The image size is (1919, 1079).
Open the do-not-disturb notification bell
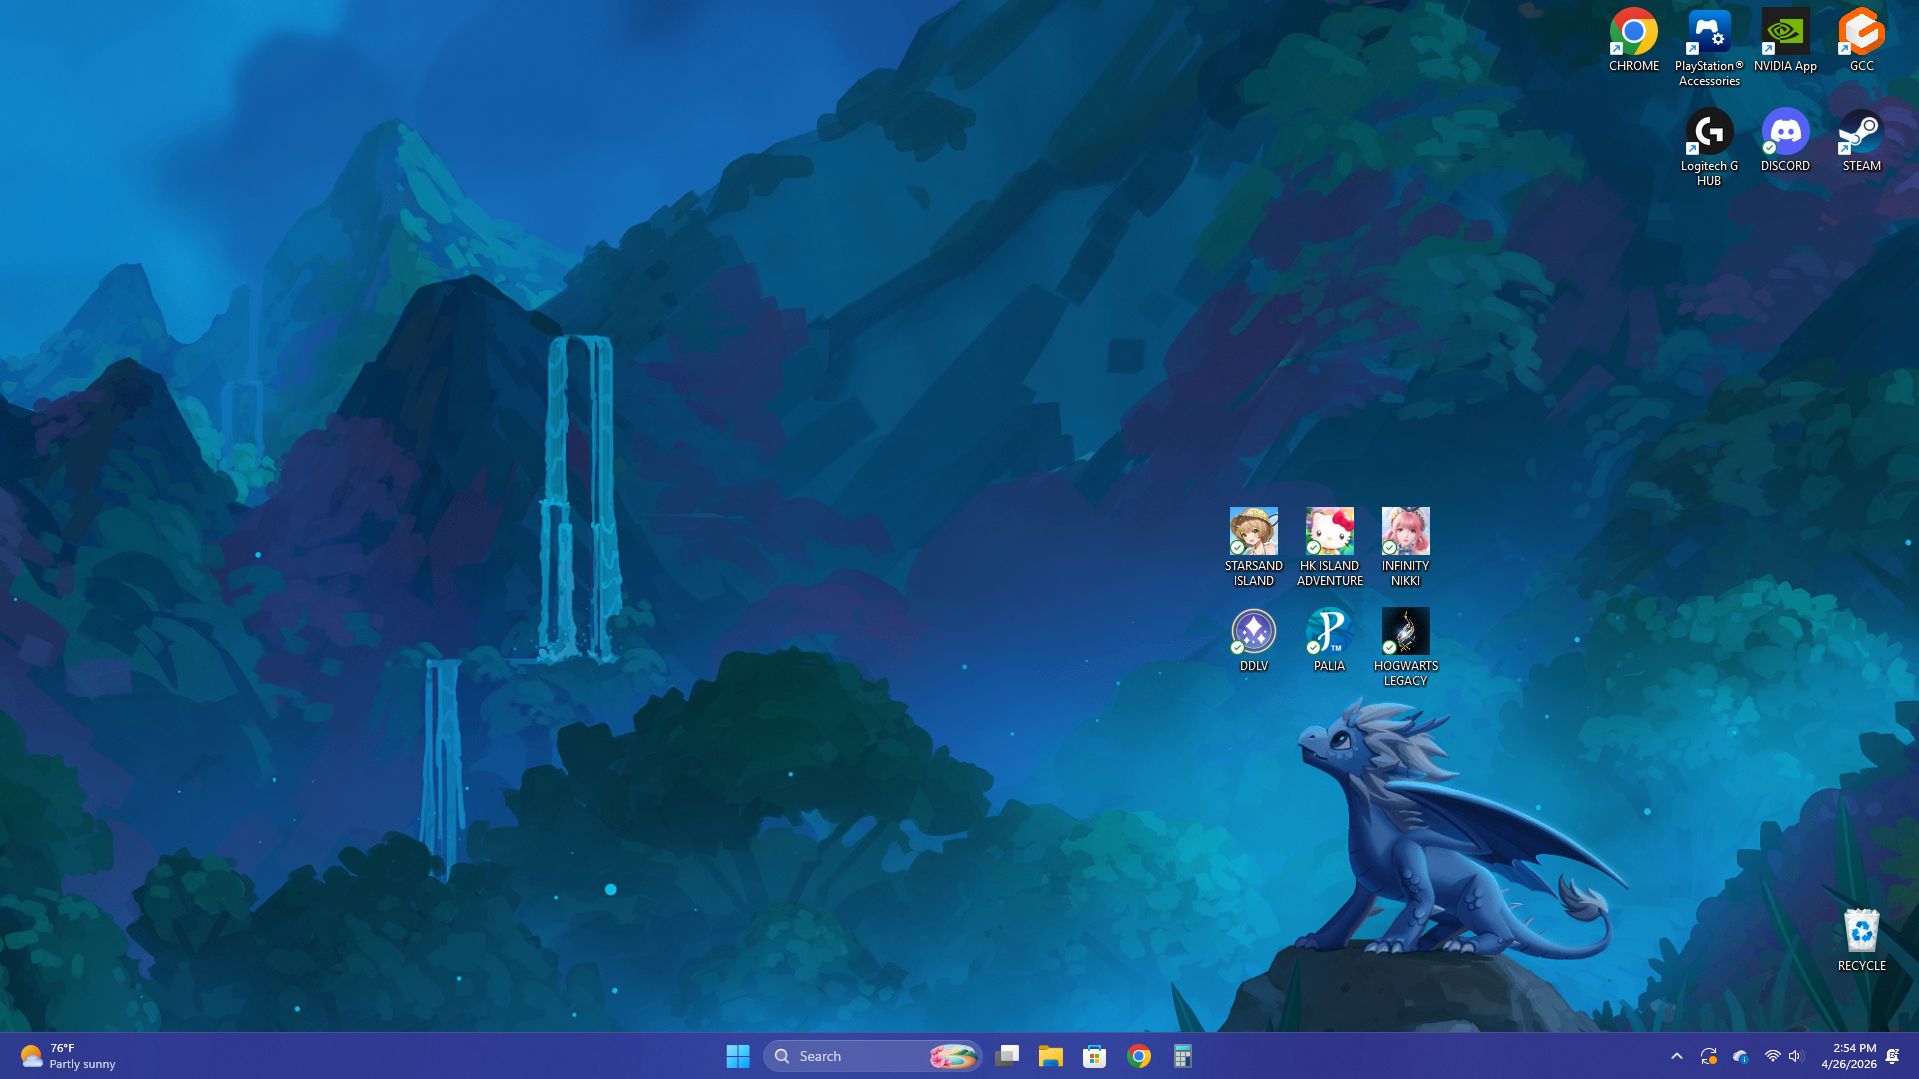(x=1892, y=1056)
